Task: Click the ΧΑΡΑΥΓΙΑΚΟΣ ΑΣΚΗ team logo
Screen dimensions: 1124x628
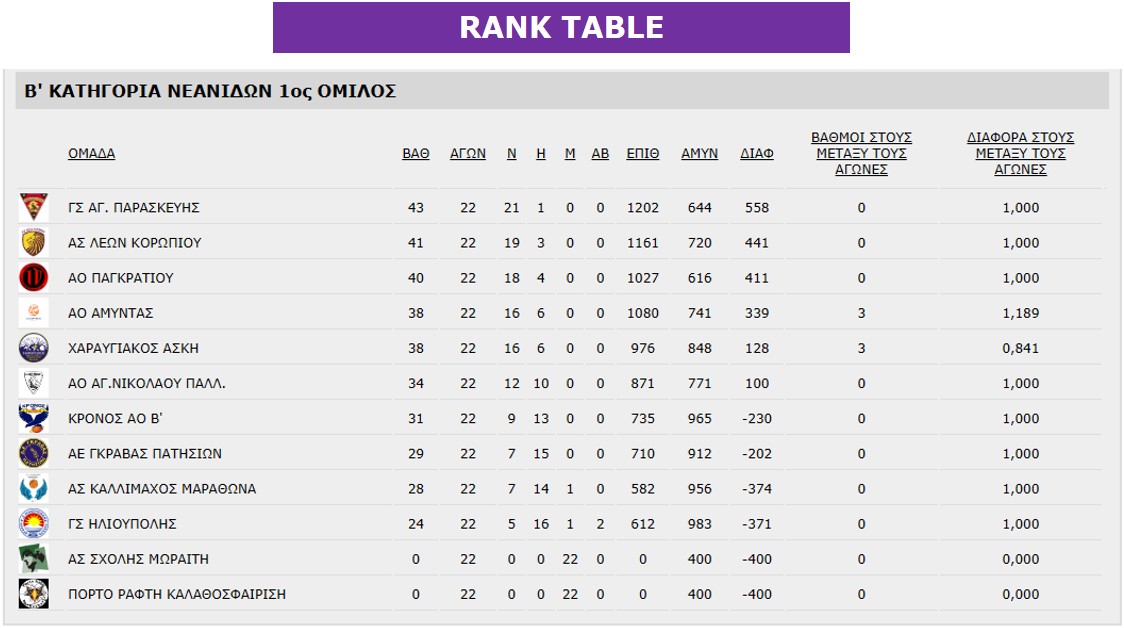Action: tap(34, 348)
